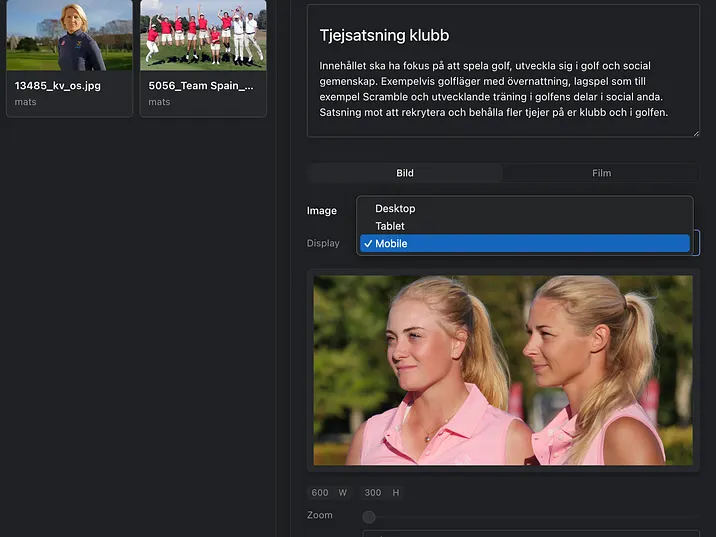Click the height field showing 300
The width and height of the screenshot is (716, 537).
[x=374, y=493]
